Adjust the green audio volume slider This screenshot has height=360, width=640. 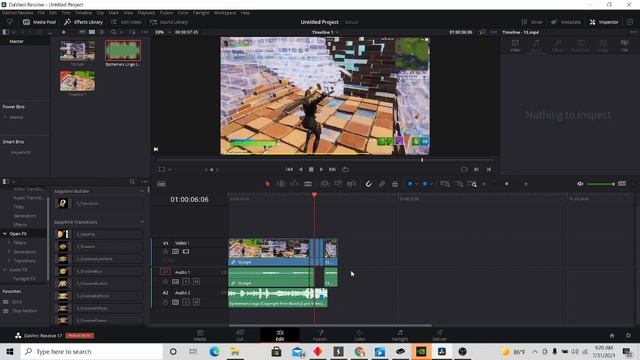tap(600, 184)
